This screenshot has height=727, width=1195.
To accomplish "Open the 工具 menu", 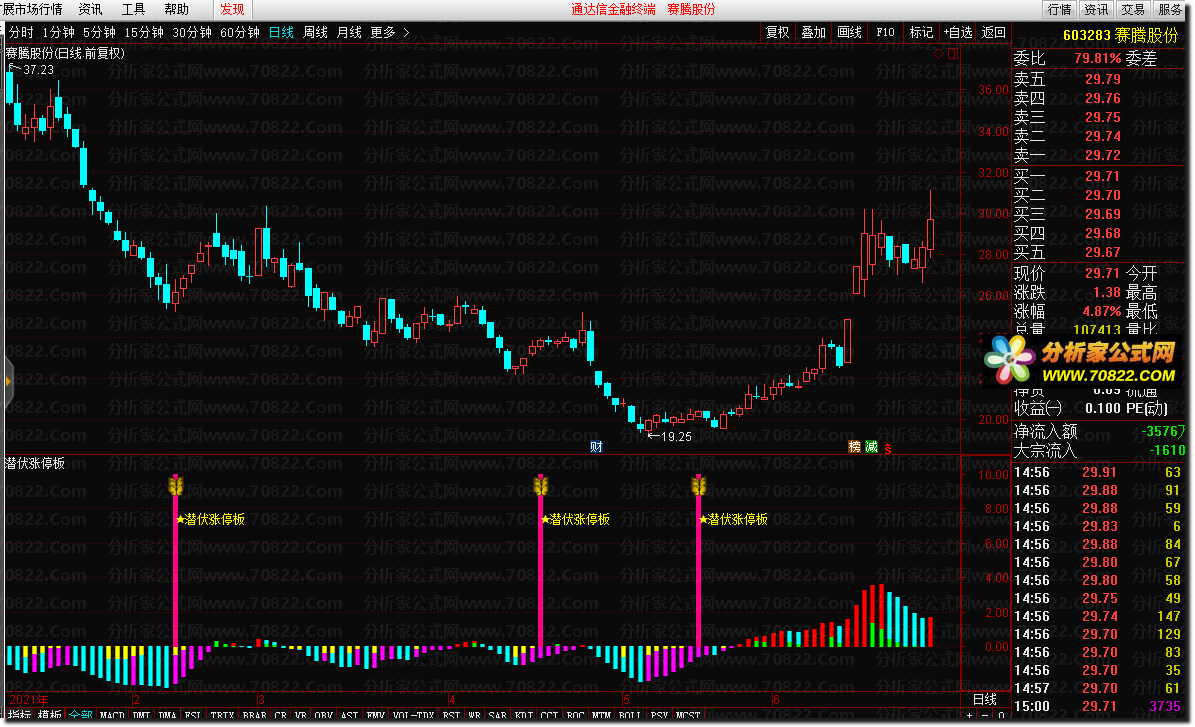I will 133,9.
